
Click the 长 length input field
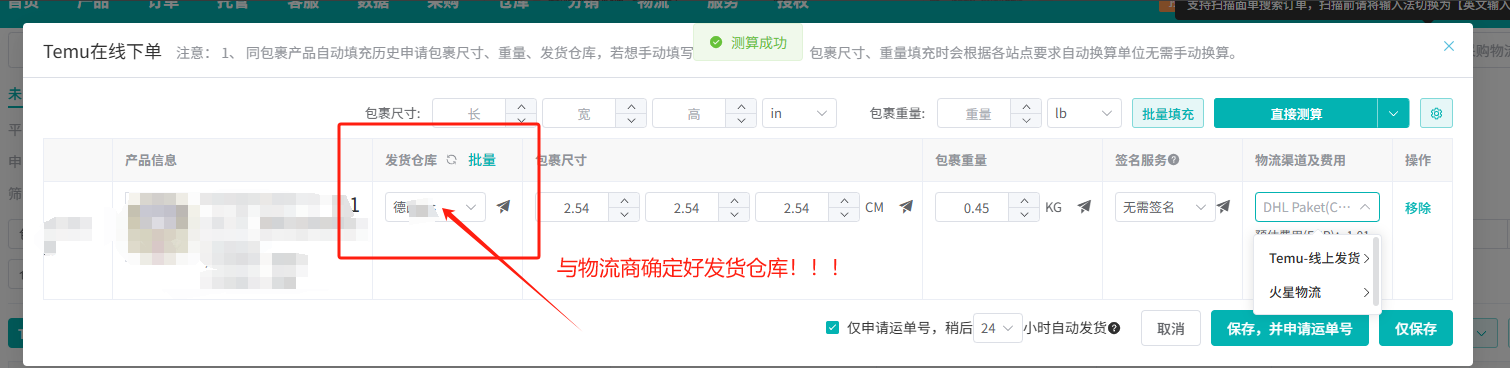point(470,114)
